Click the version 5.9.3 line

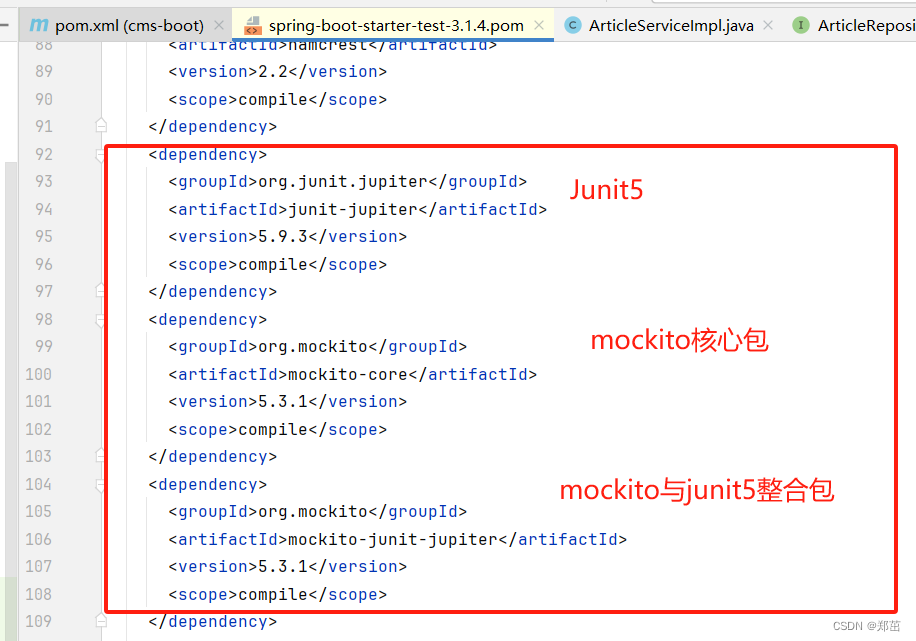pyautogui.click(x=287, y=237)
